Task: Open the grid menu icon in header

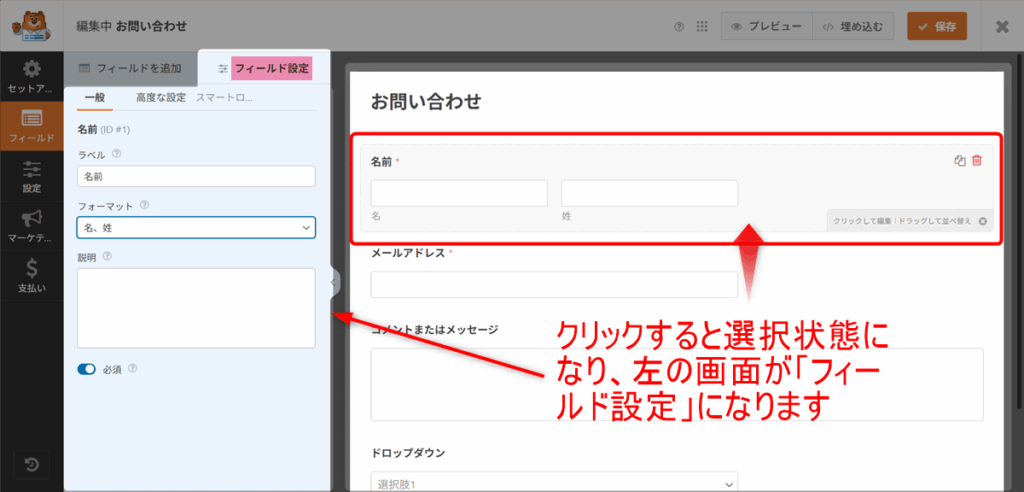Action: [702, 27]
